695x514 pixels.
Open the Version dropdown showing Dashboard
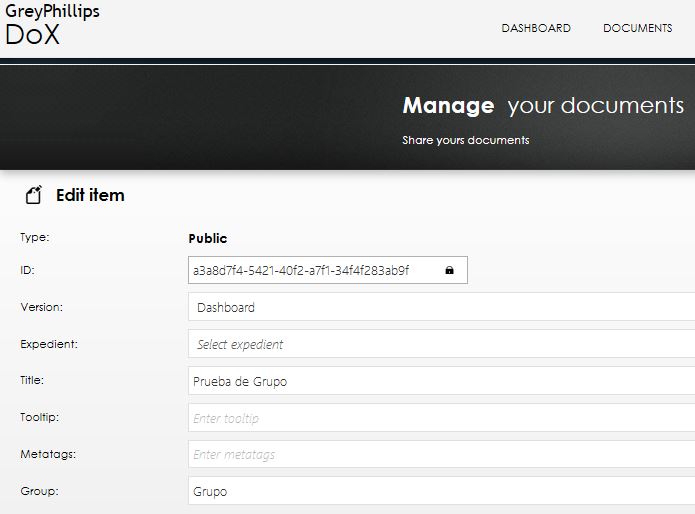click(441, 307)
